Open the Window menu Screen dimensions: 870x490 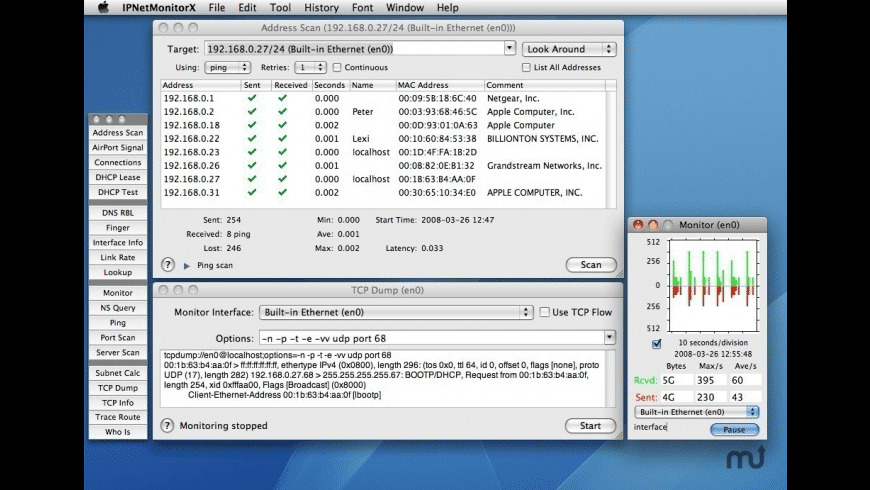405,8
